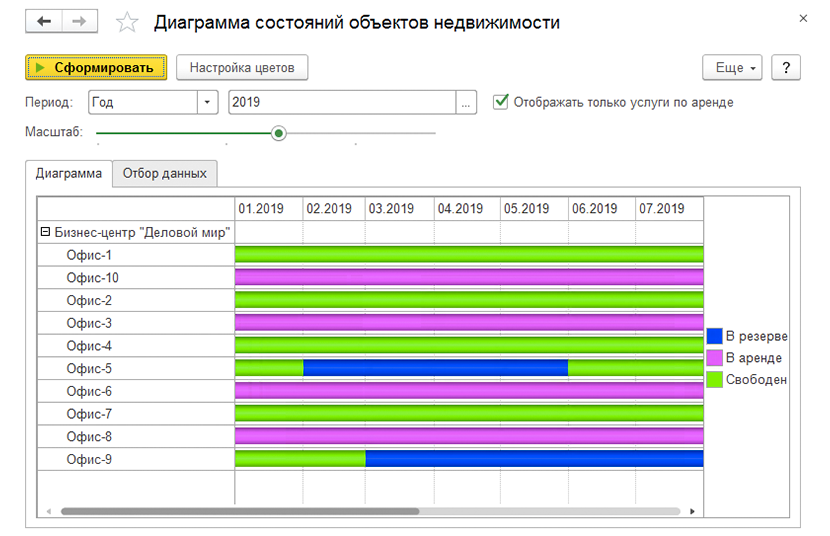Select the Офис-5 row label

(x=89, y=369)
